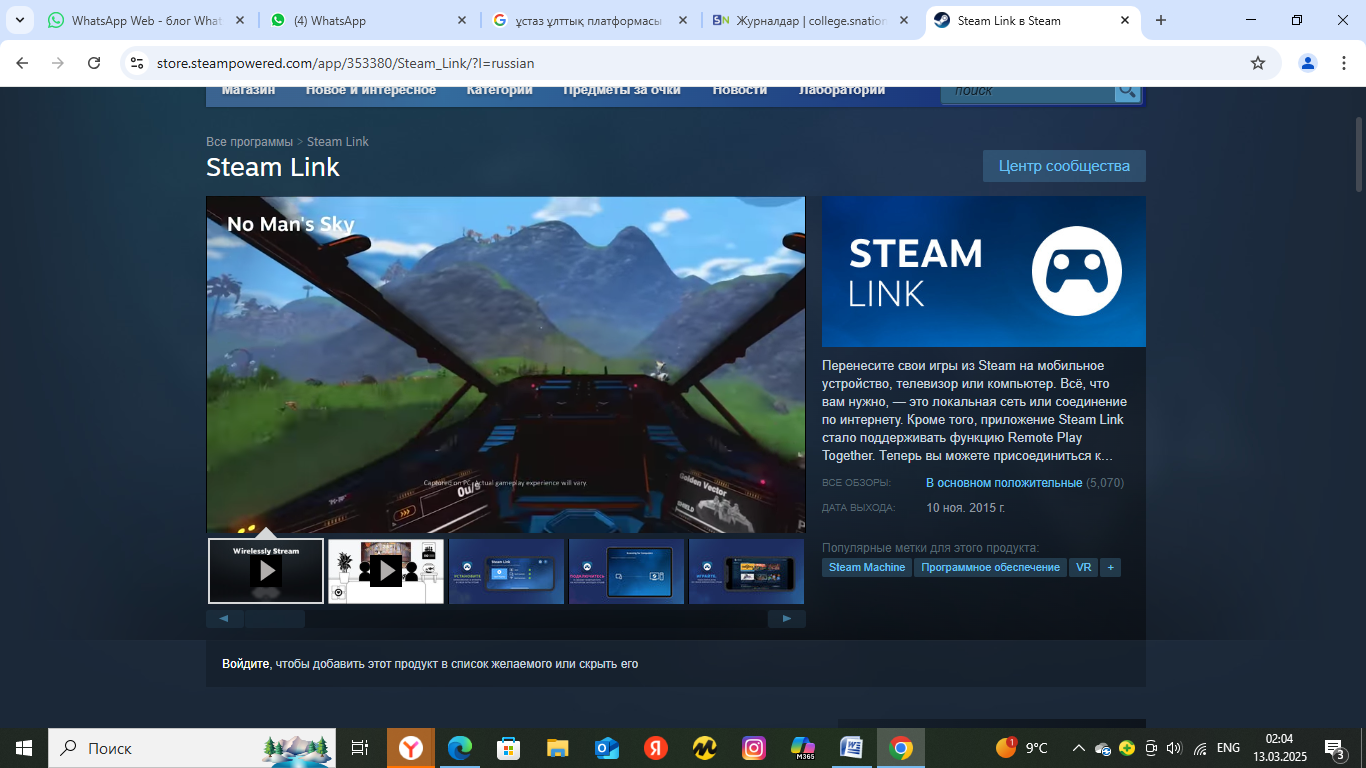Select the 'Подключитесь' screenshot thumbnail
This screenshot has height=768, width=1366.
[x=626, y=571]
